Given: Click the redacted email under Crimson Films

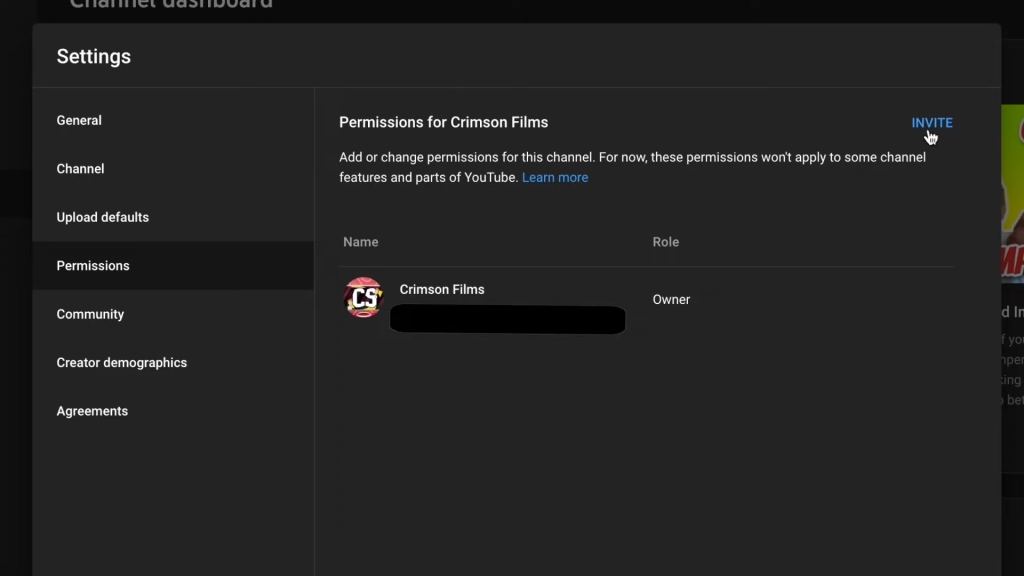Looking at the screenshot, I should 507,320.
